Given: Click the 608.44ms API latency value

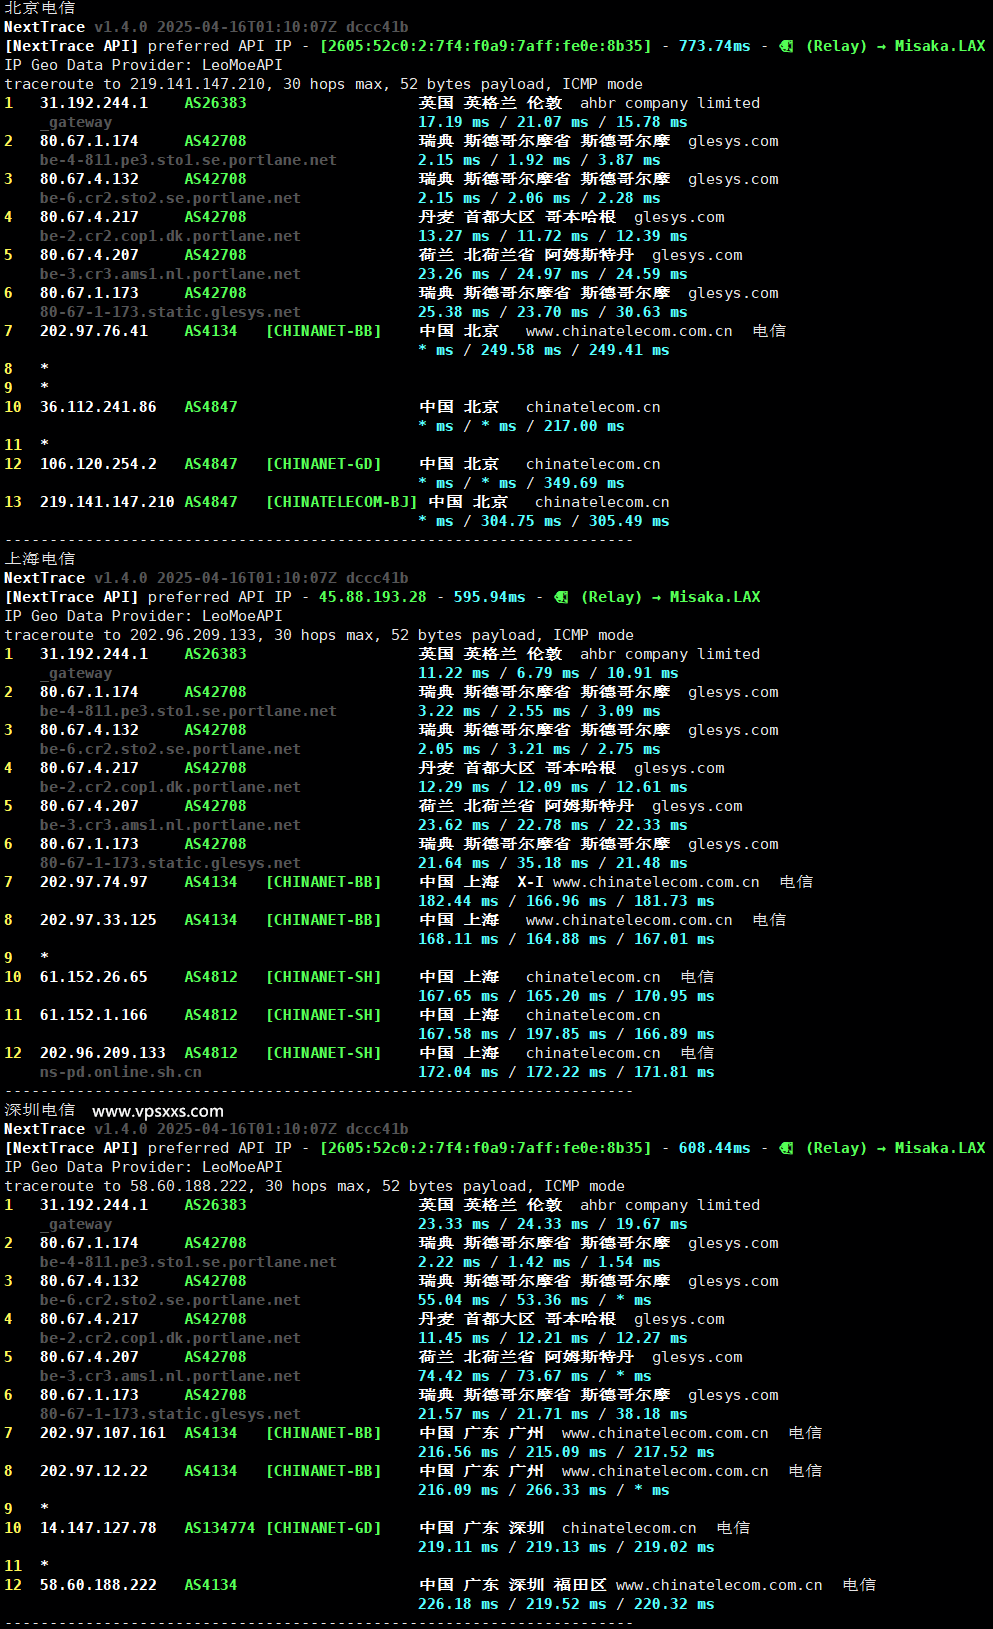Looking at the screenshot, I should coord(715,1148).
